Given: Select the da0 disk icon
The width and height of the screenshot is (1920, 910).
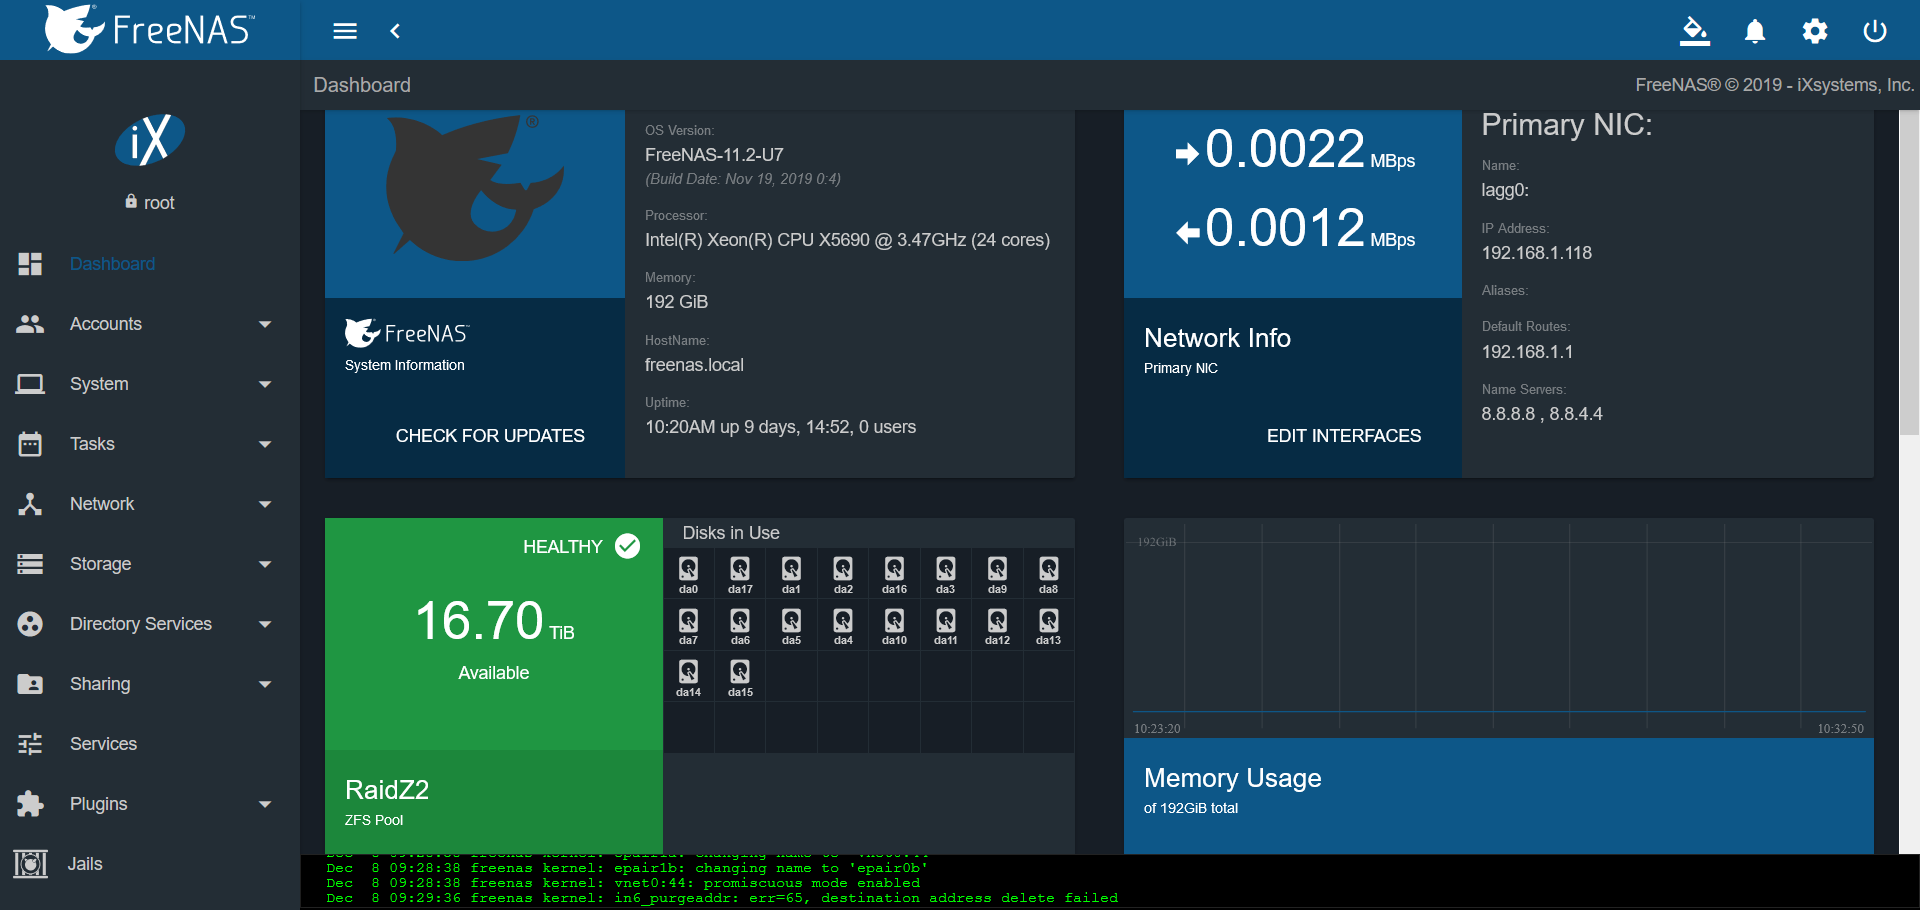Looking at the screenshot, I should click(x=689, y=570).
